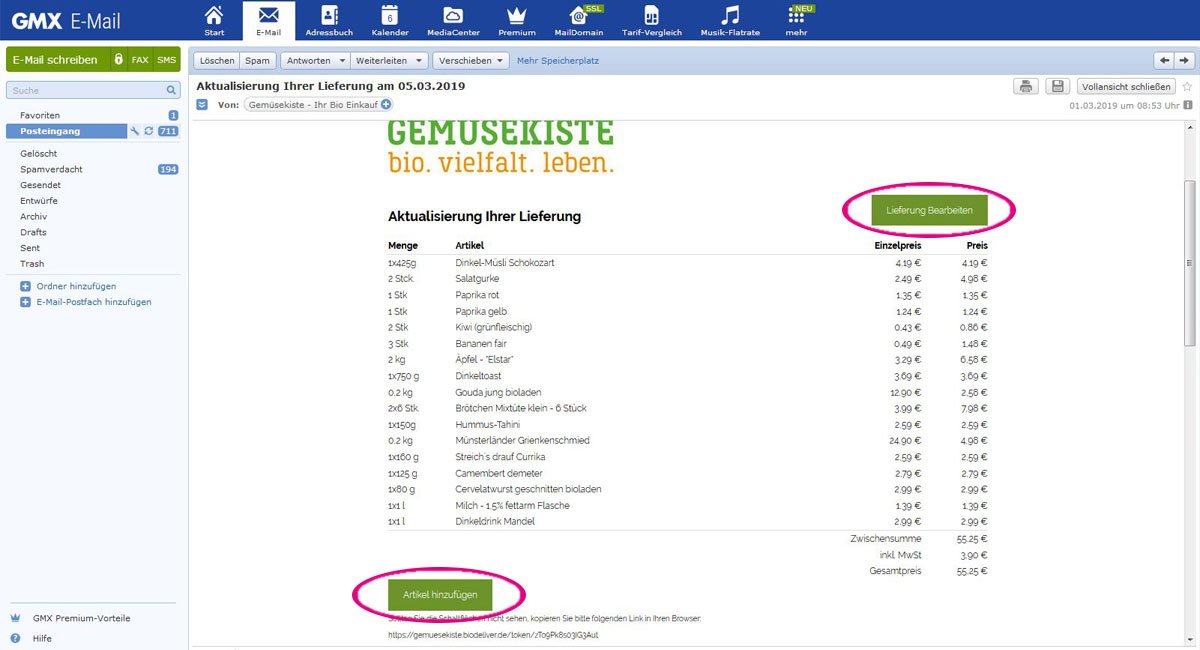This screenshot has height=650, width=1200.
Task: Open the Adressbuch tab
Action: 329,20
